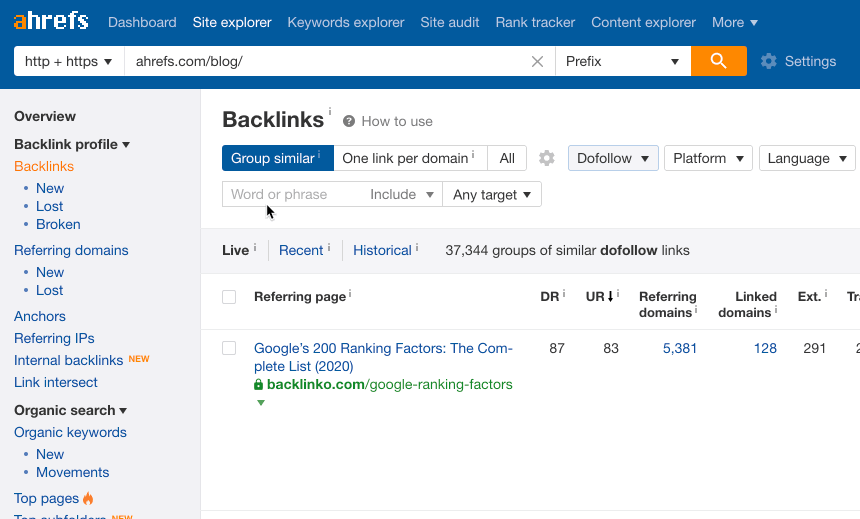Click the Word or phrase input field
The height and width of the screenshot is (519, 860).
click(292, 194)
